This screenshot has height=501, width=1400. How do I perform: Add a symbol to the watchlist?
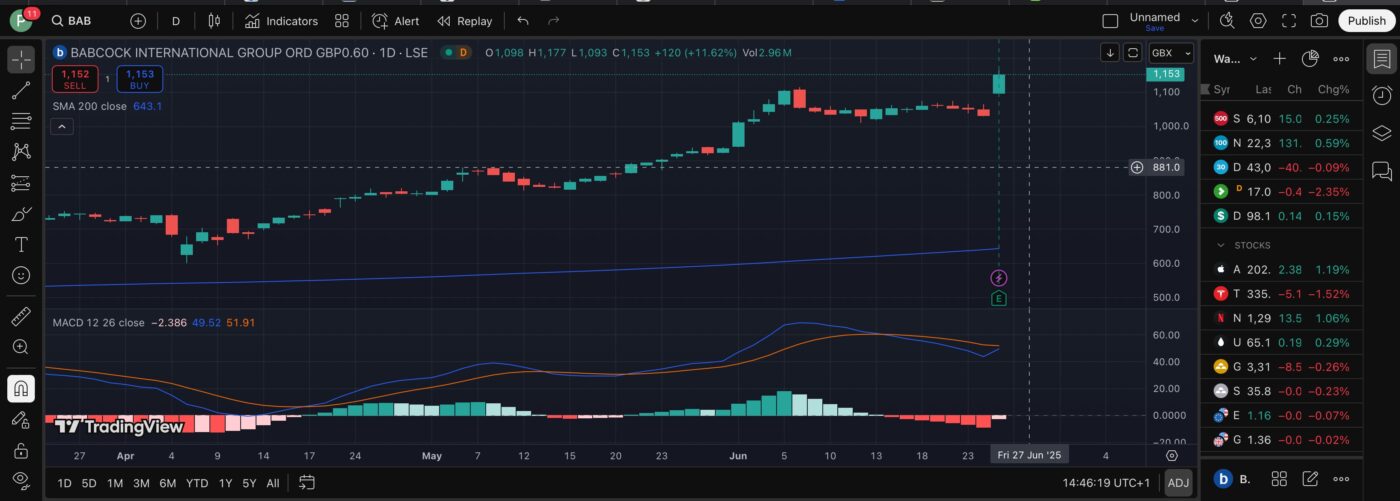tap(1280, 59)
